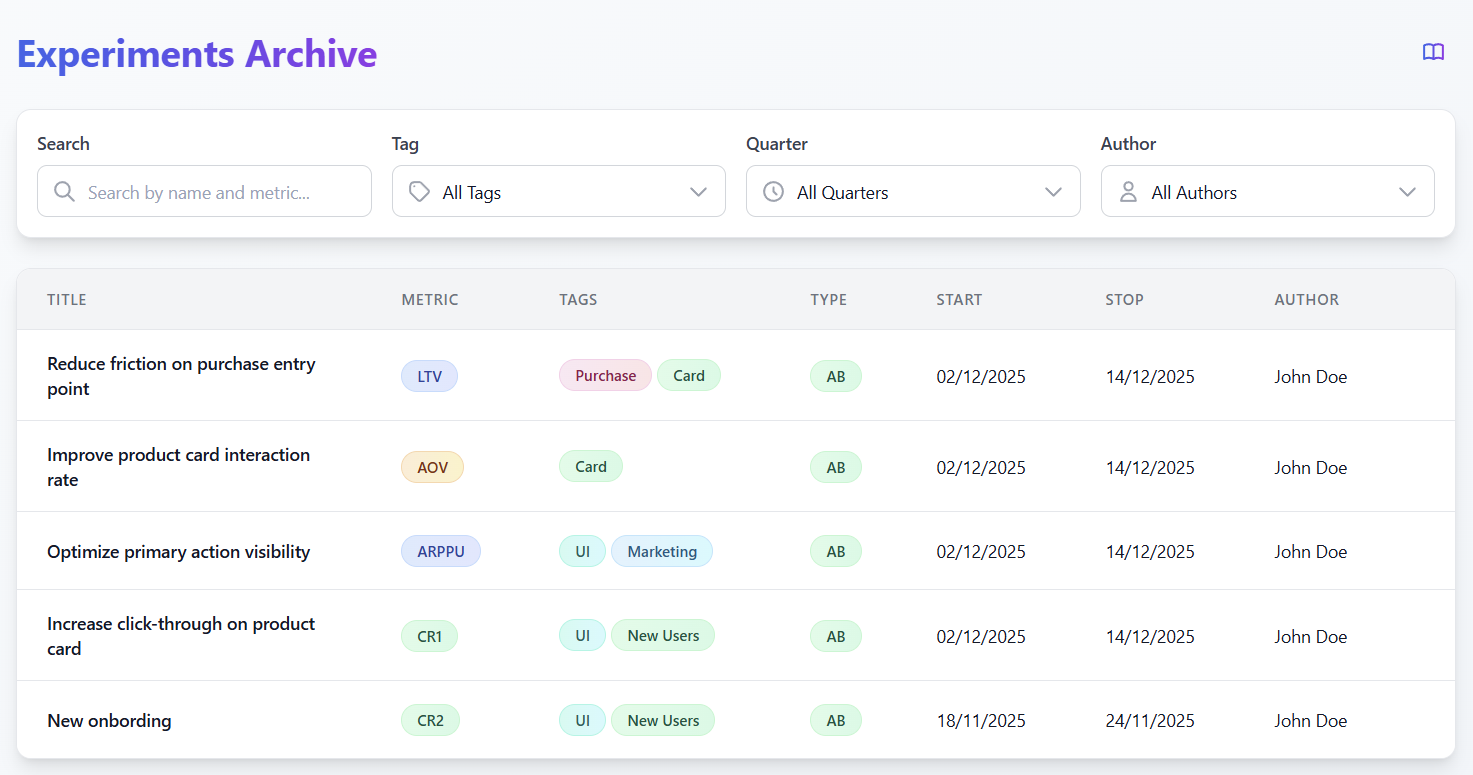Open the All Authors dropdown
The width and height of the screenshot is (1473, 775).
(x=1267, y=192)
